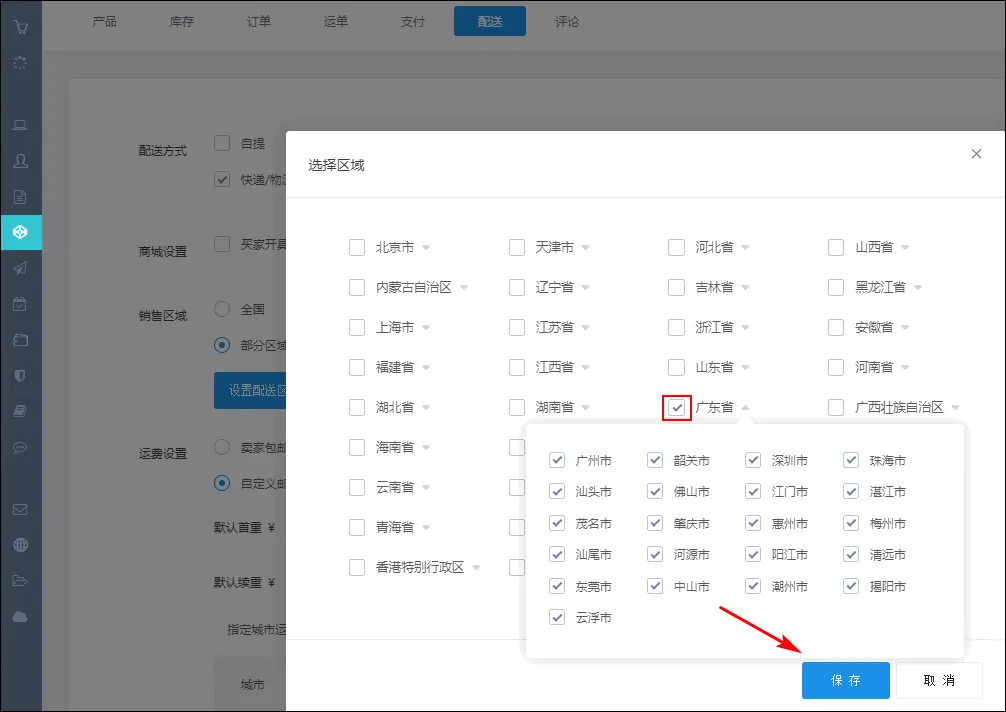Viewport: 1006px width, 712px height.
Task: Expand the 广西壮族自治区 dropdown arrow
Action: coord(956,408)
